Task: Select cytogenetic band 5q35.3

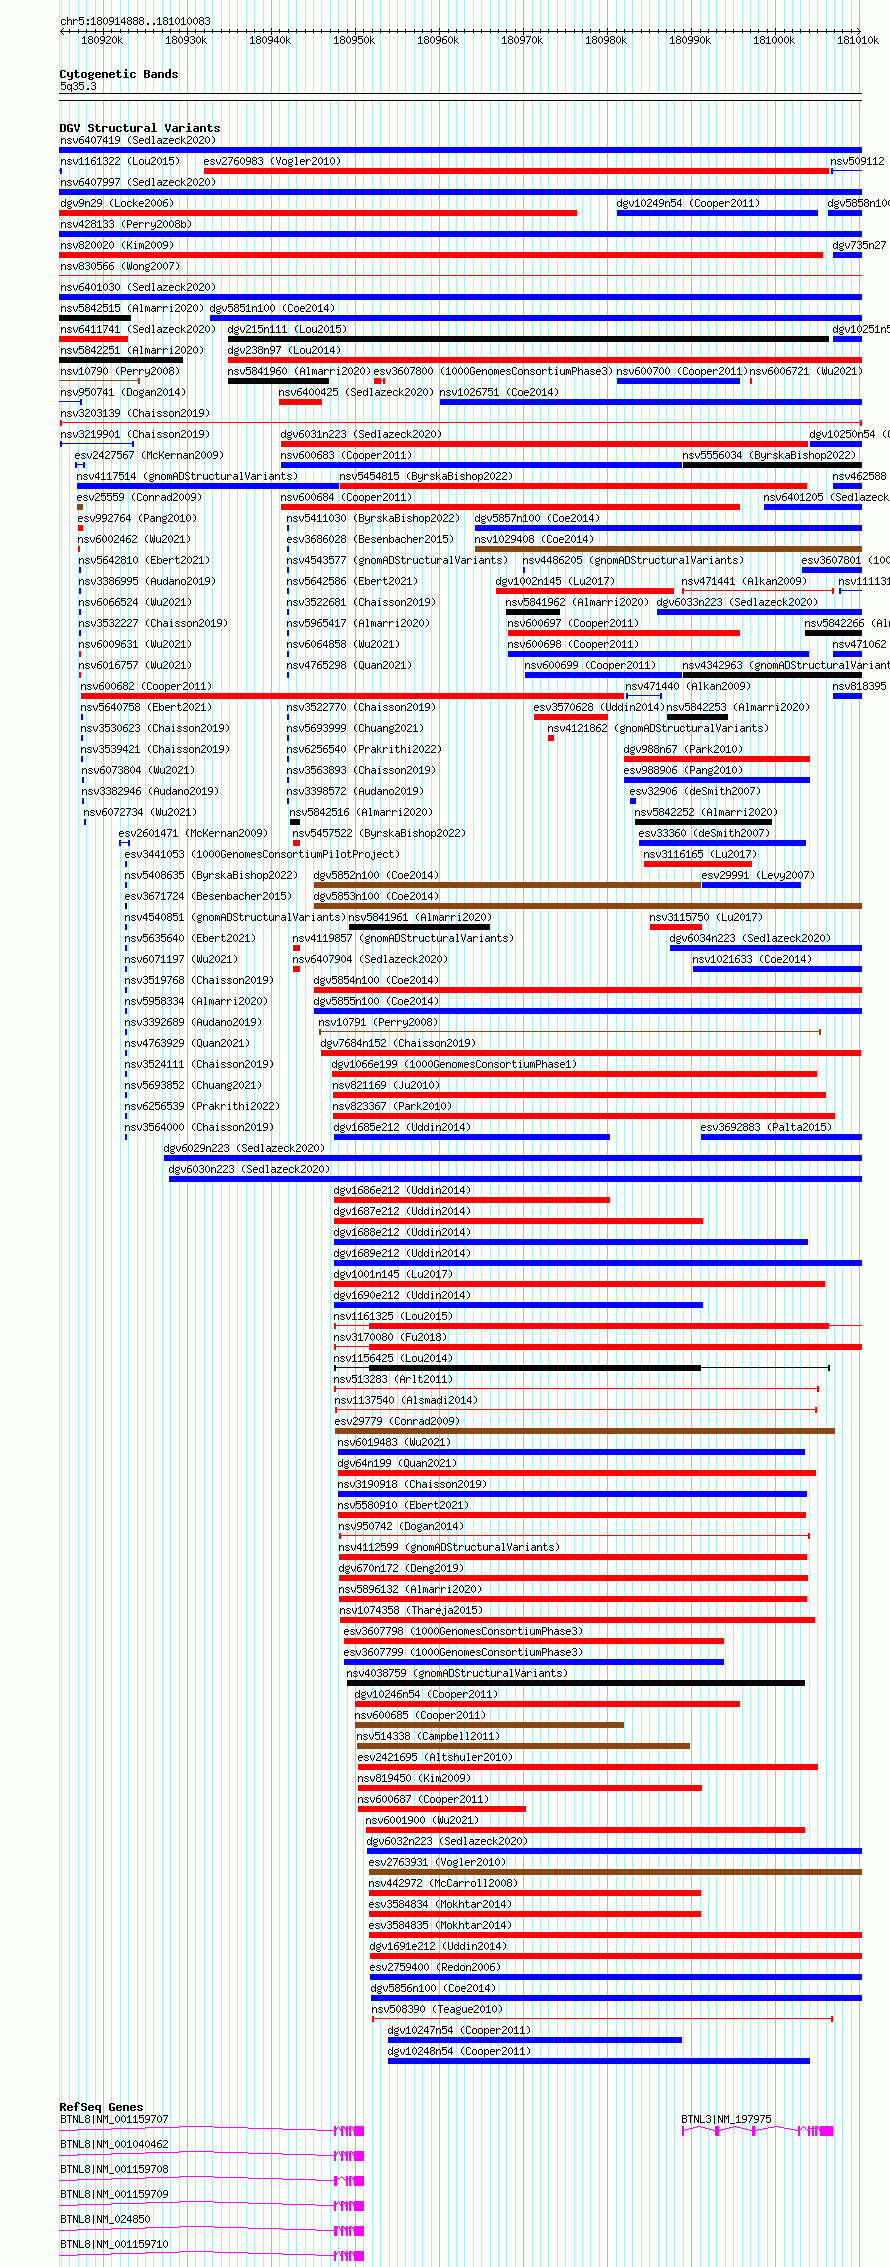Action: pyautogui.click(x=78, y=87)
